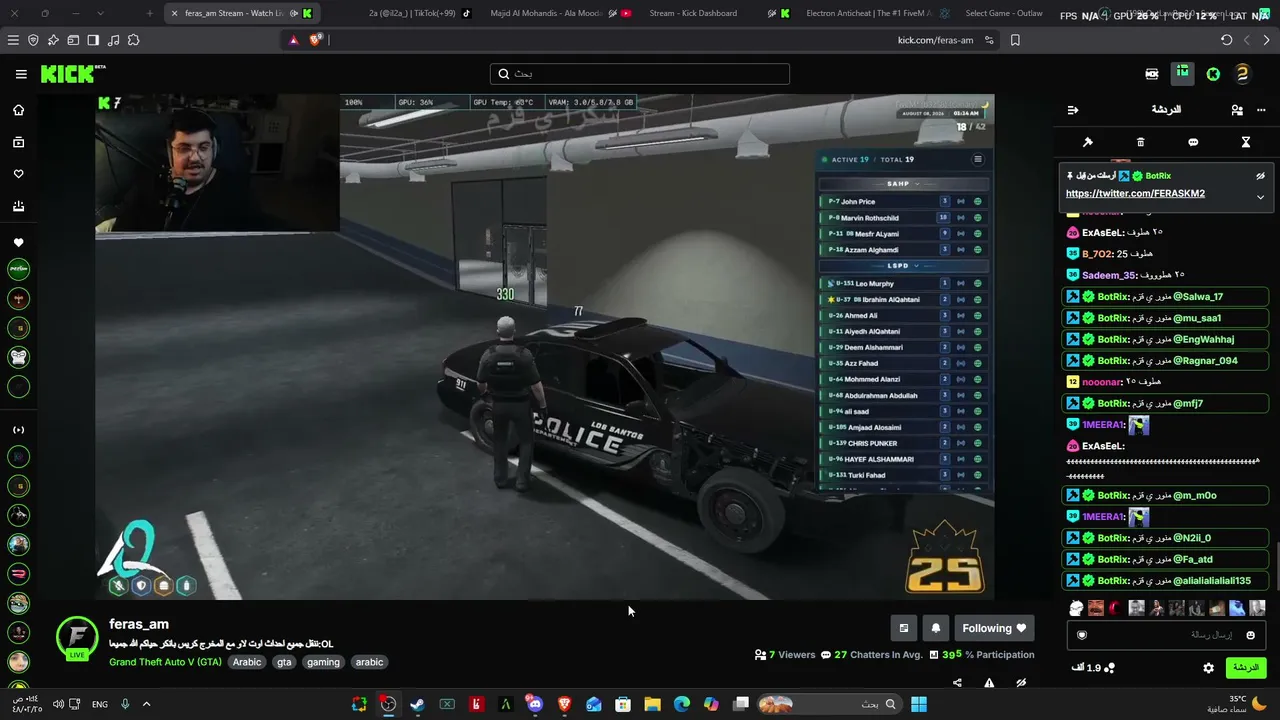Click the trash clear-chat icon

tap(1140, 142)
